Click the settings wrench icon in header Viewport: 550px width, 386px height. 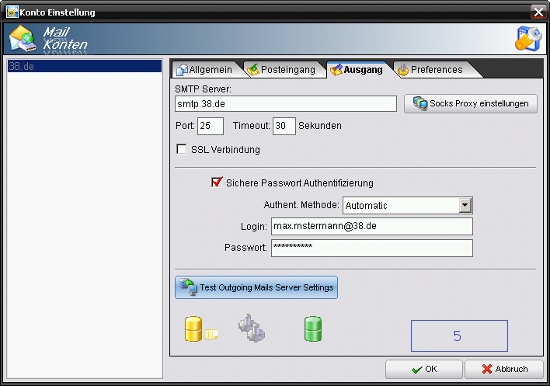click(528, 39)
